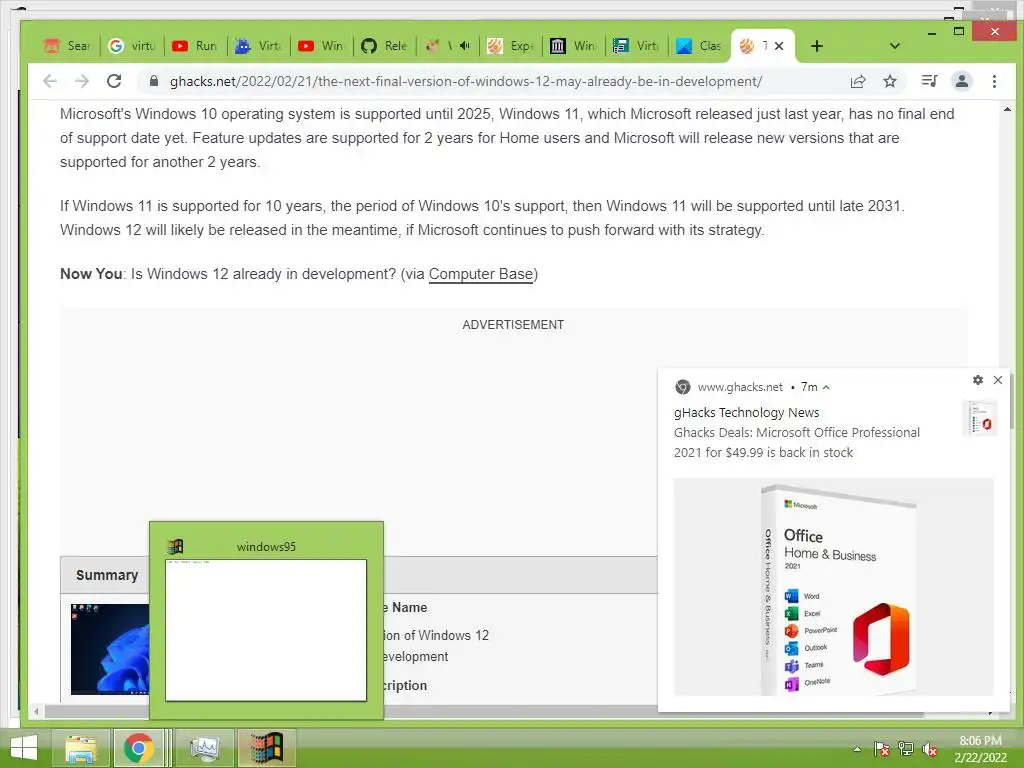Click the Chrome icon in notification header
Screen dimensions: 1024x768
(x=682, y=387)
